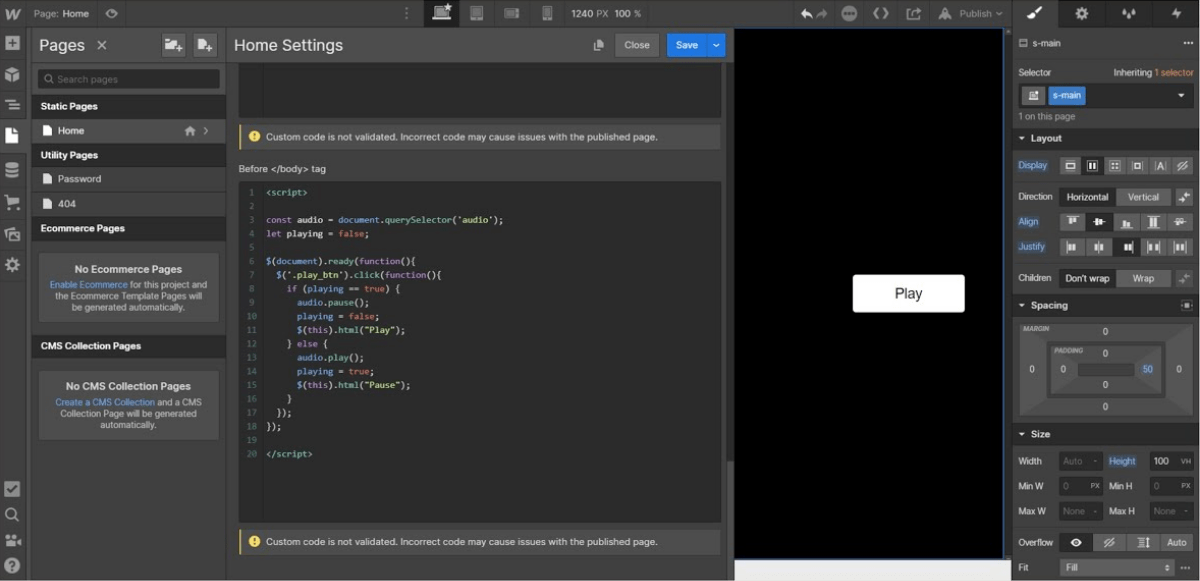
Task: Enable Wrap for Children
Action: pos(1143,277)
